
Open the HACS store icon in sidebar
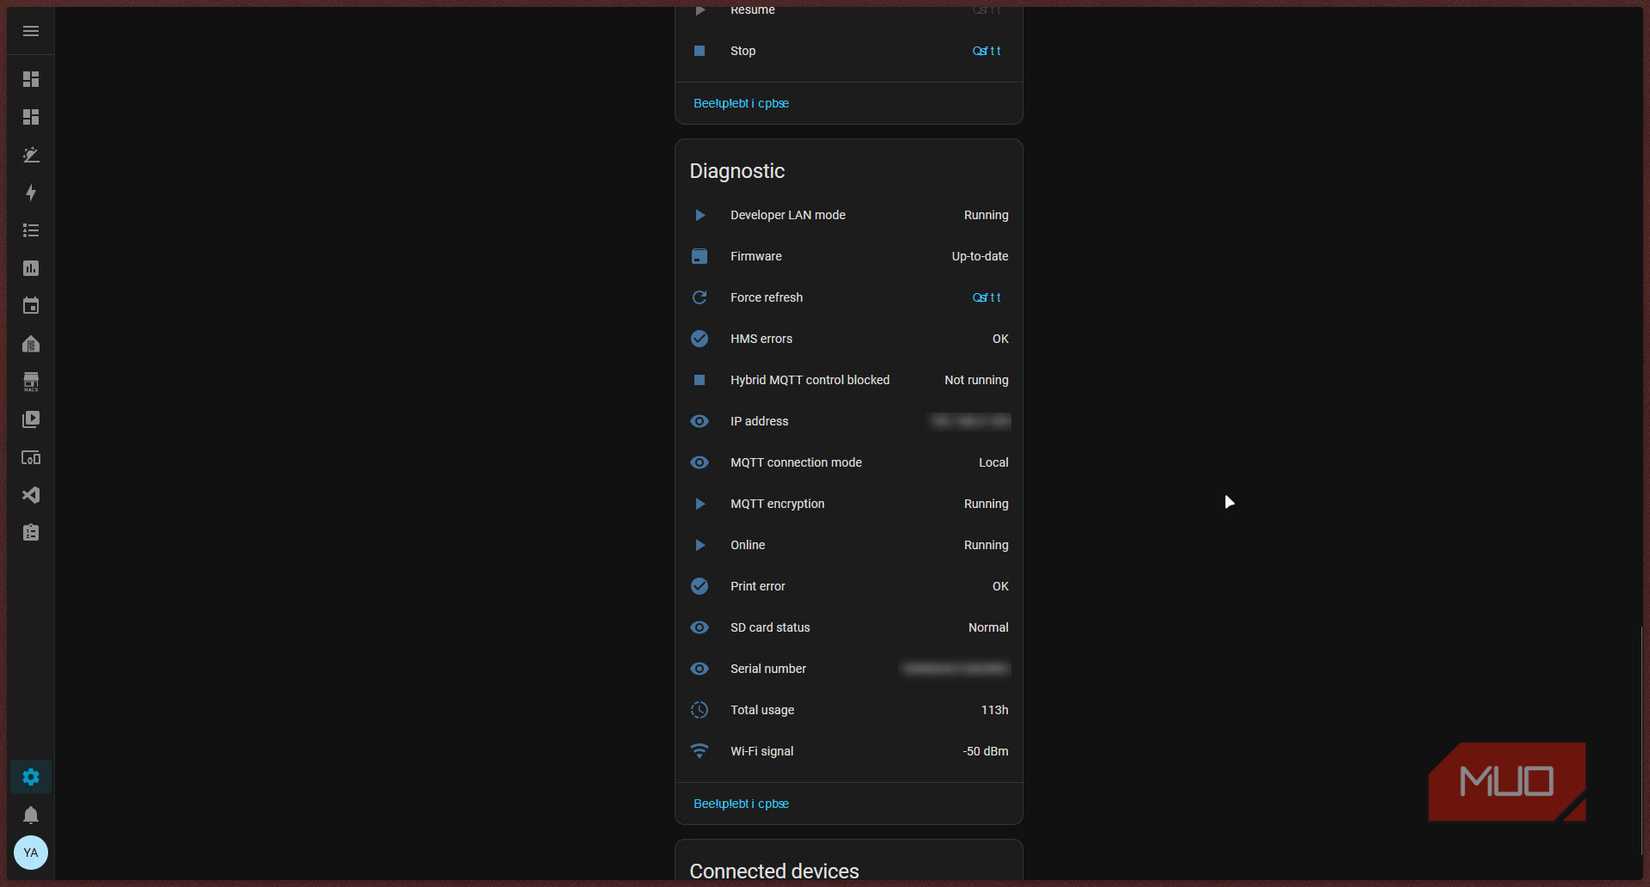(x=31, y=382)
